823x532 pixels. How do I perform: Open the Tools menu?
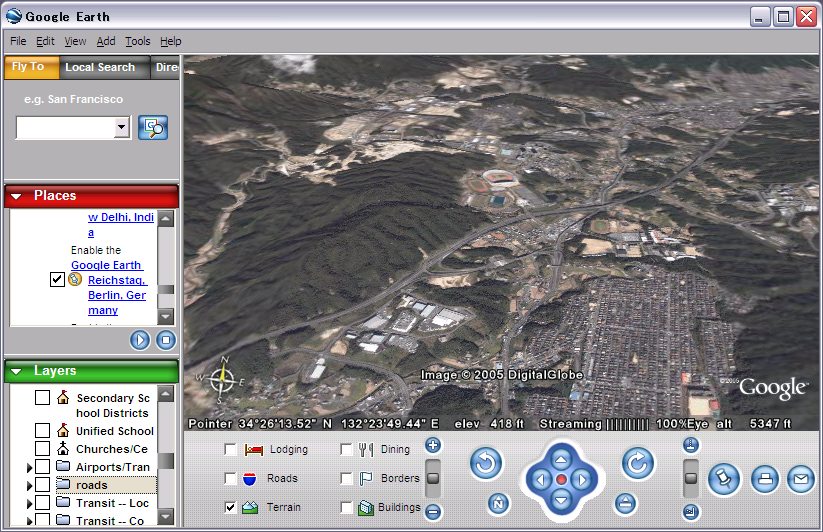pyautogui.click(x=137, y=41)
